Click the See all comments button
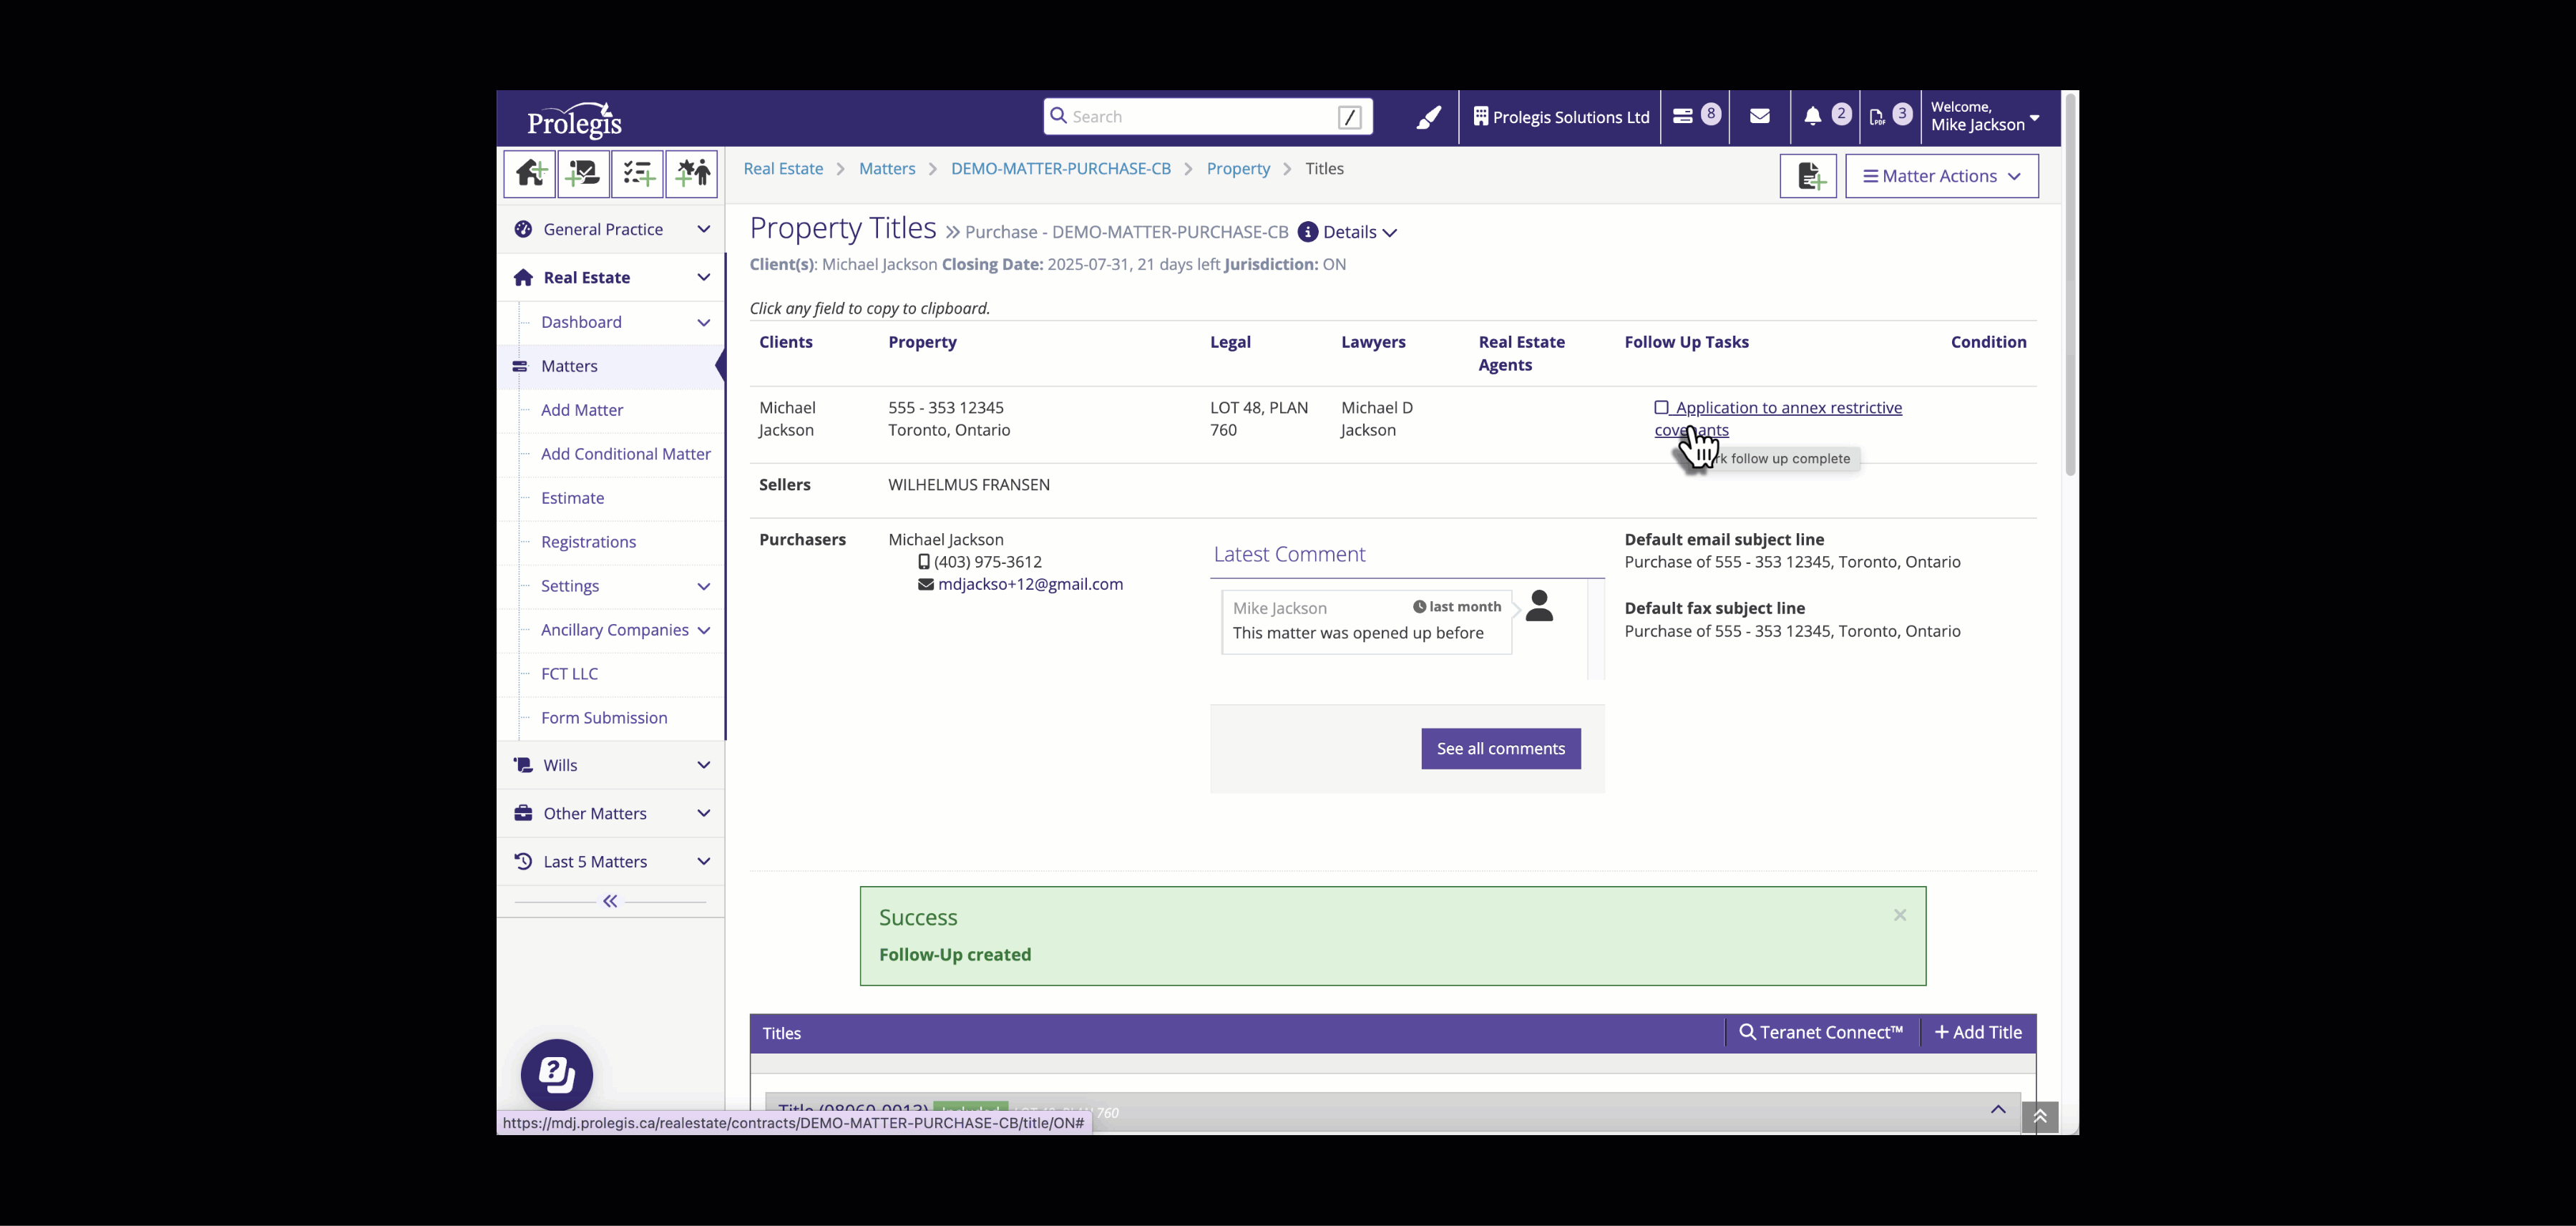2576x1226 pixels. 1500,749
